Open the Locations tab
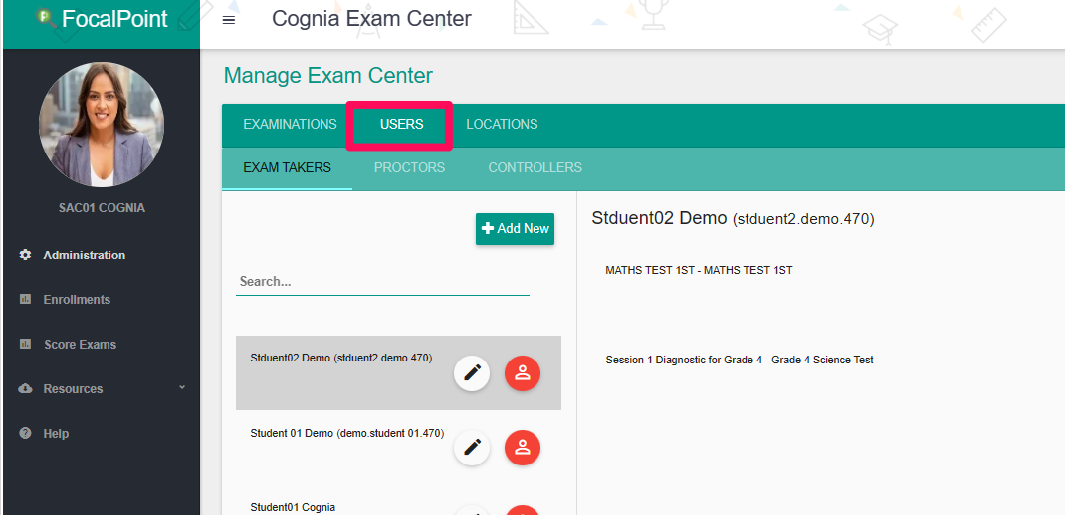1065x515 pixels. point(501,125)
